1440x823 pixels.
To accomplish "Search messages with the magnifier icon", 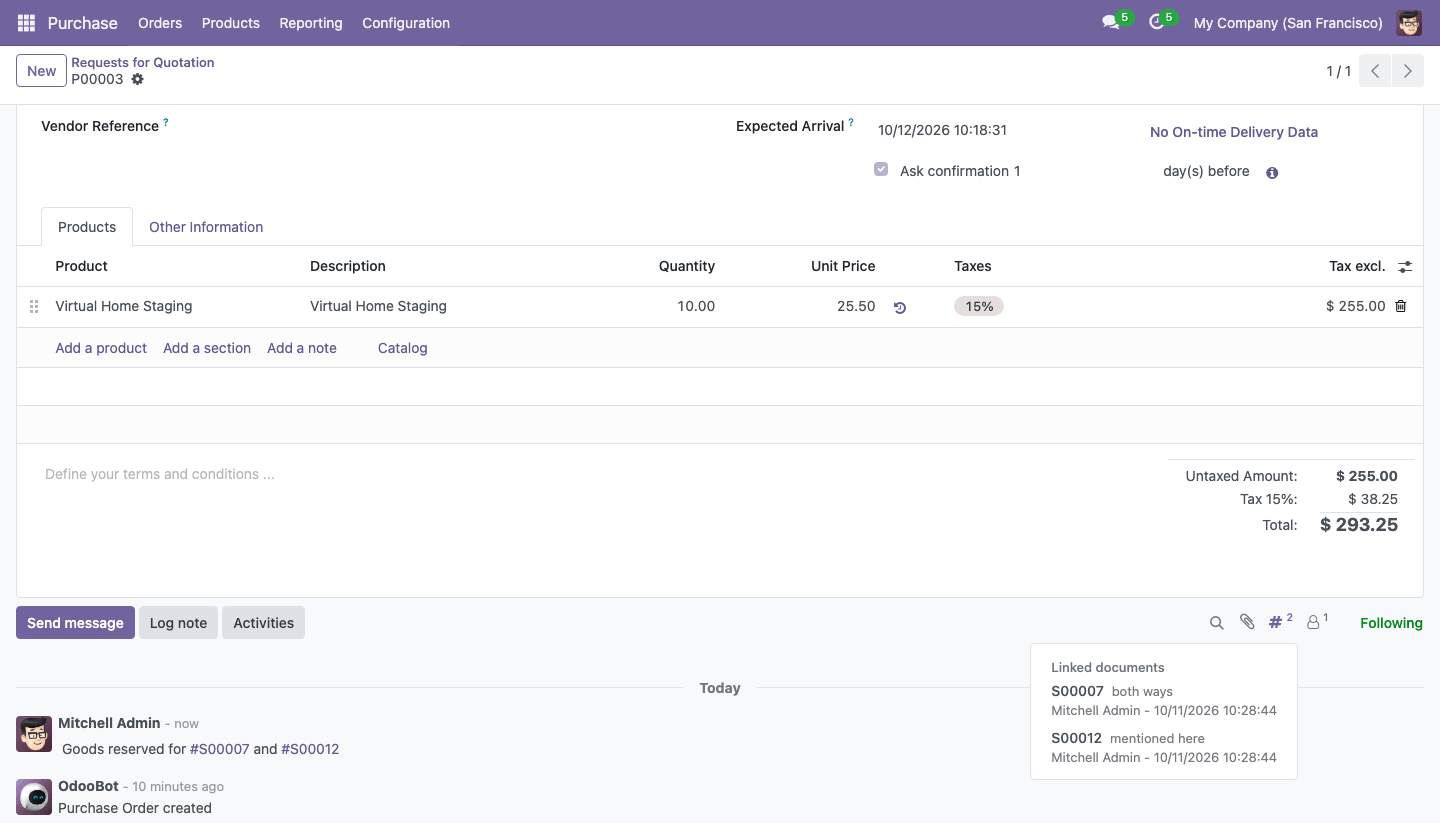I will point(1217,623).
